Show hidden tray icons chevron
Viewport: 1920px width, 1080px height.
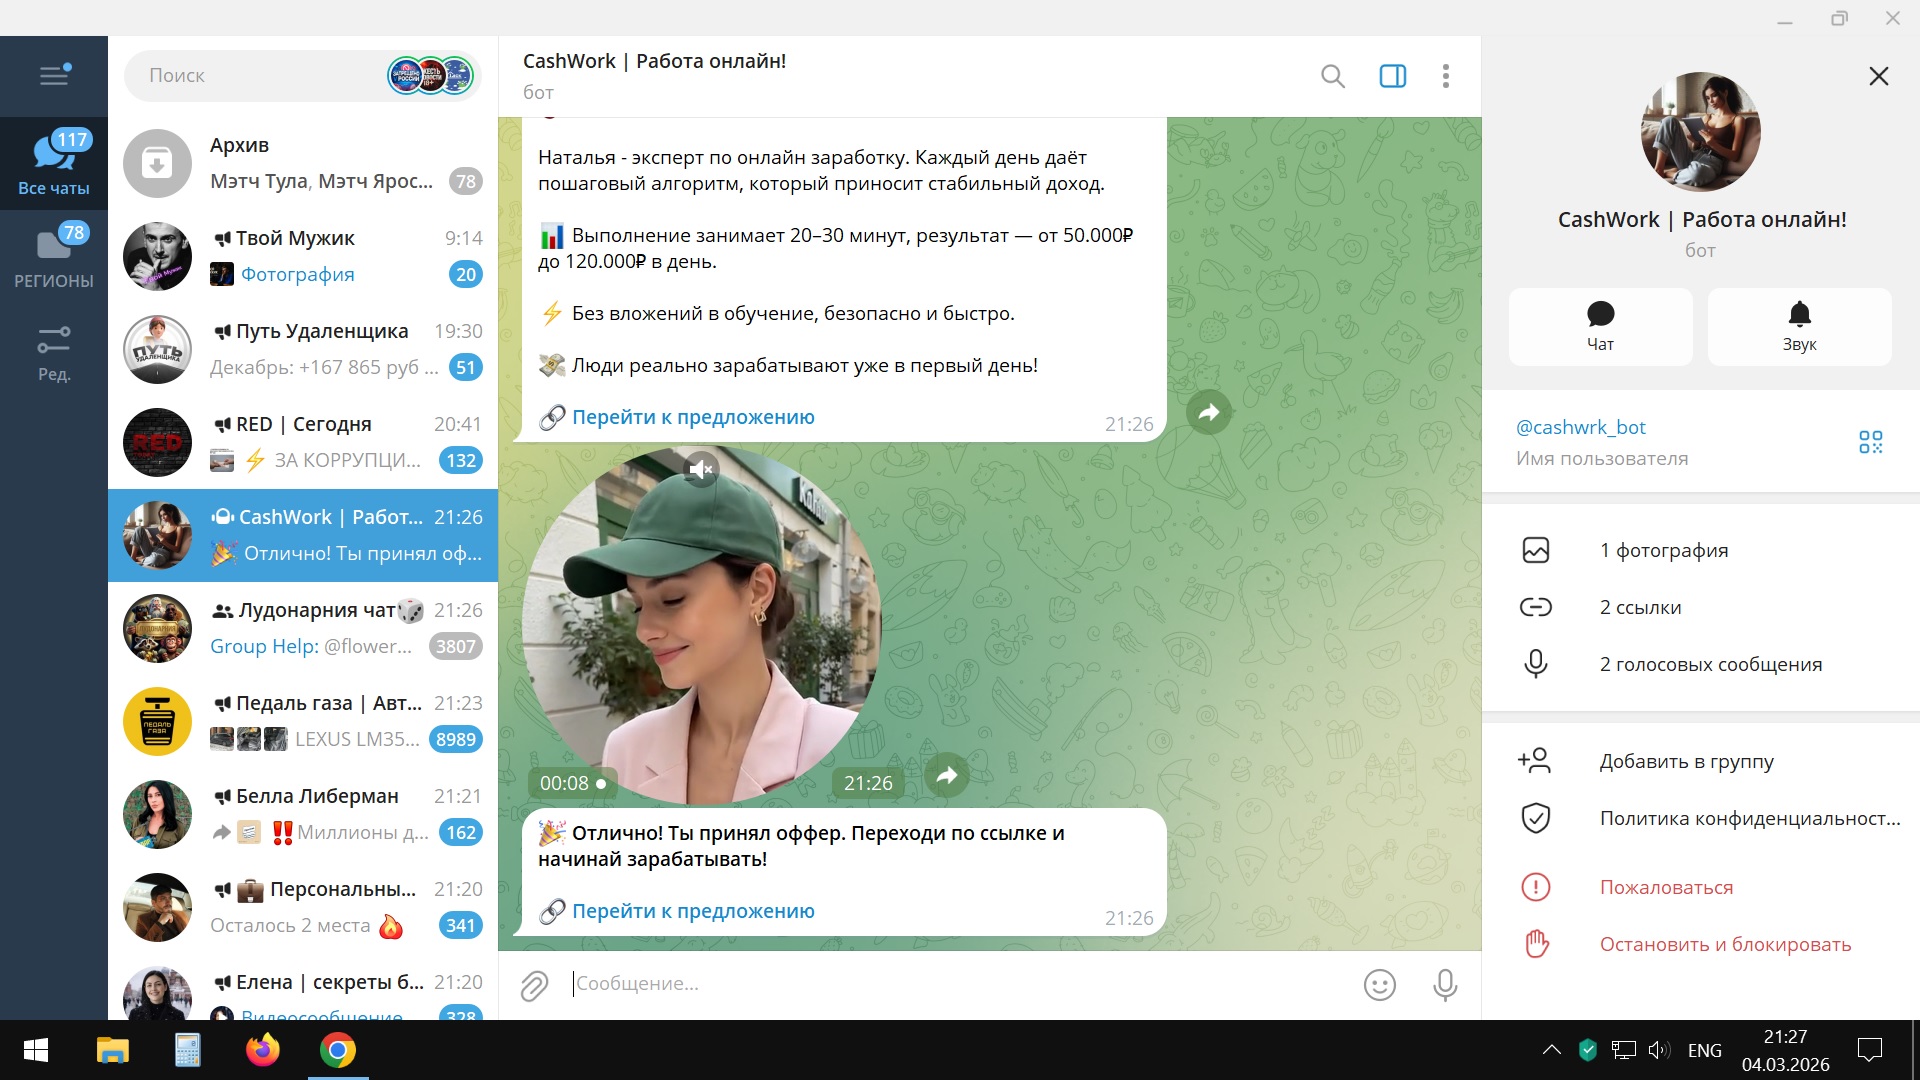1551,1050
